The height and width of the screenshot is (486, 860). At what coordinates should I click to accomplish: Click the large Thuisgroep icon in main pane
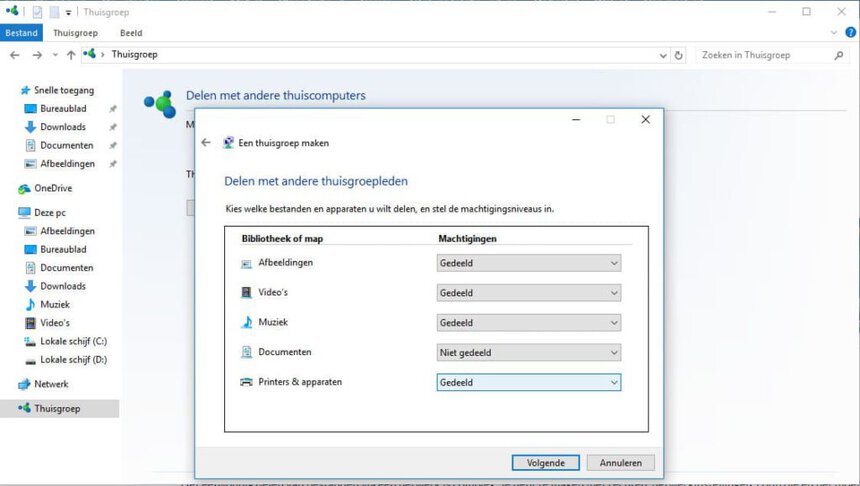(x=160, y=104)
